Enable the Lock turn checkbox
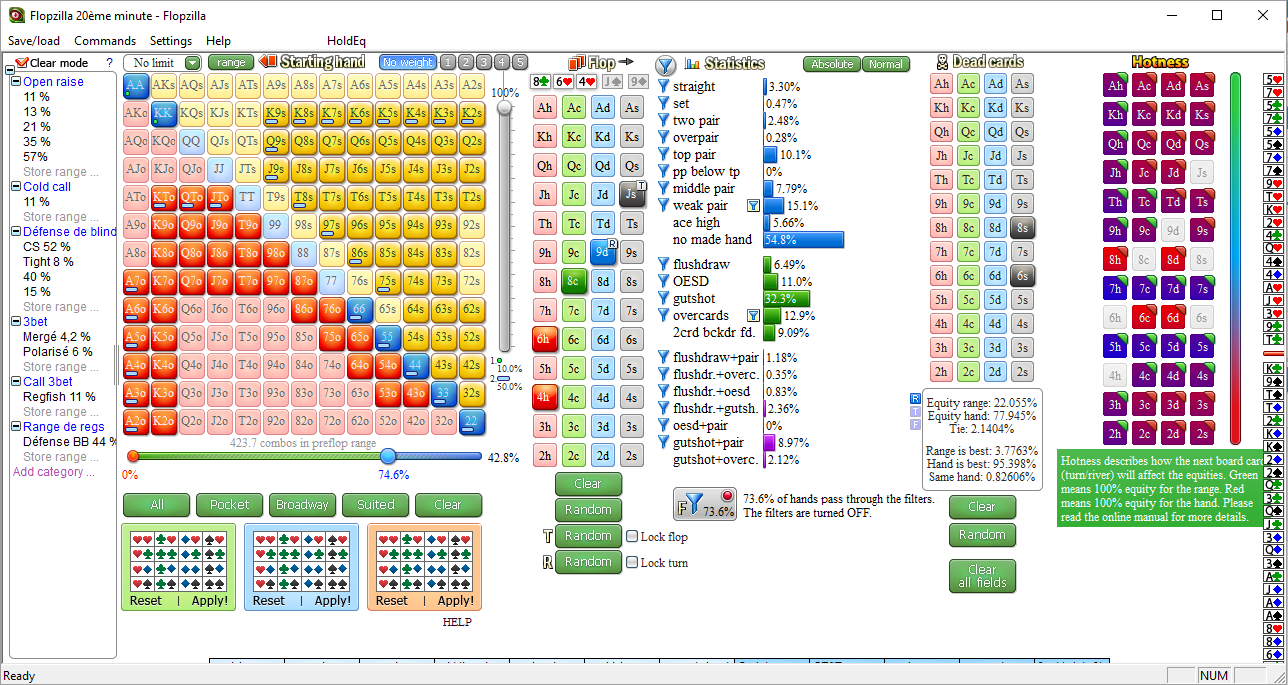 [x=632, y=562]
